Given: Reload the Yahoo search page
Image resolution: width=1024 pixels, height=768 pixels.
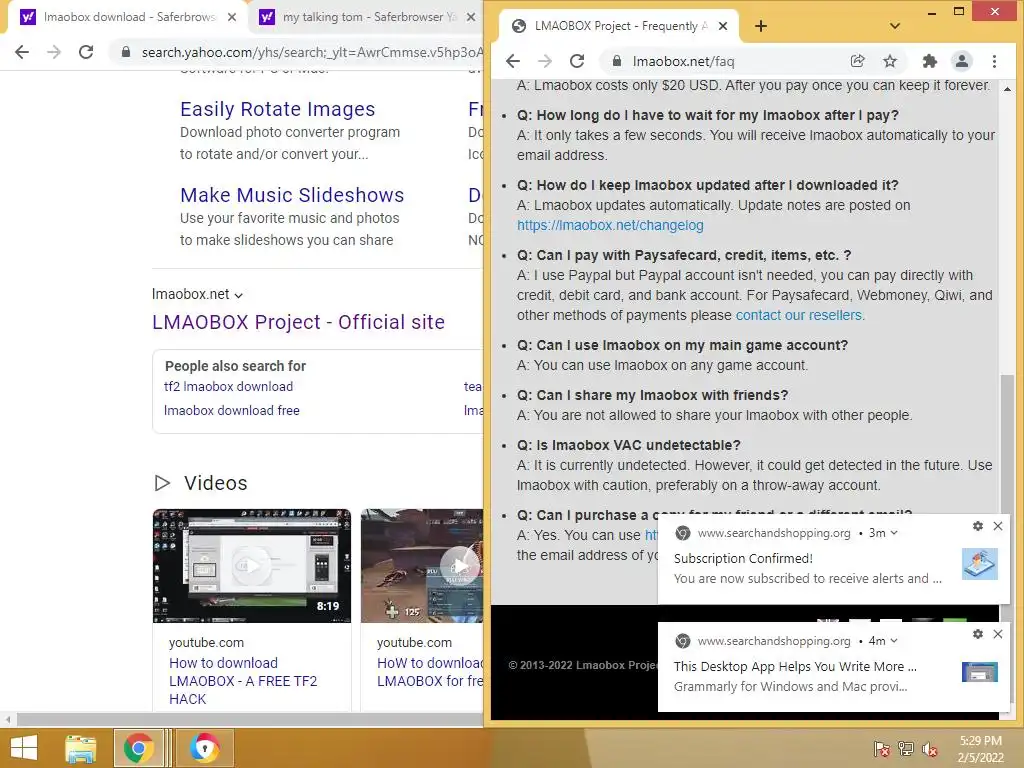Looking at the screenshot, I should 86,52.
